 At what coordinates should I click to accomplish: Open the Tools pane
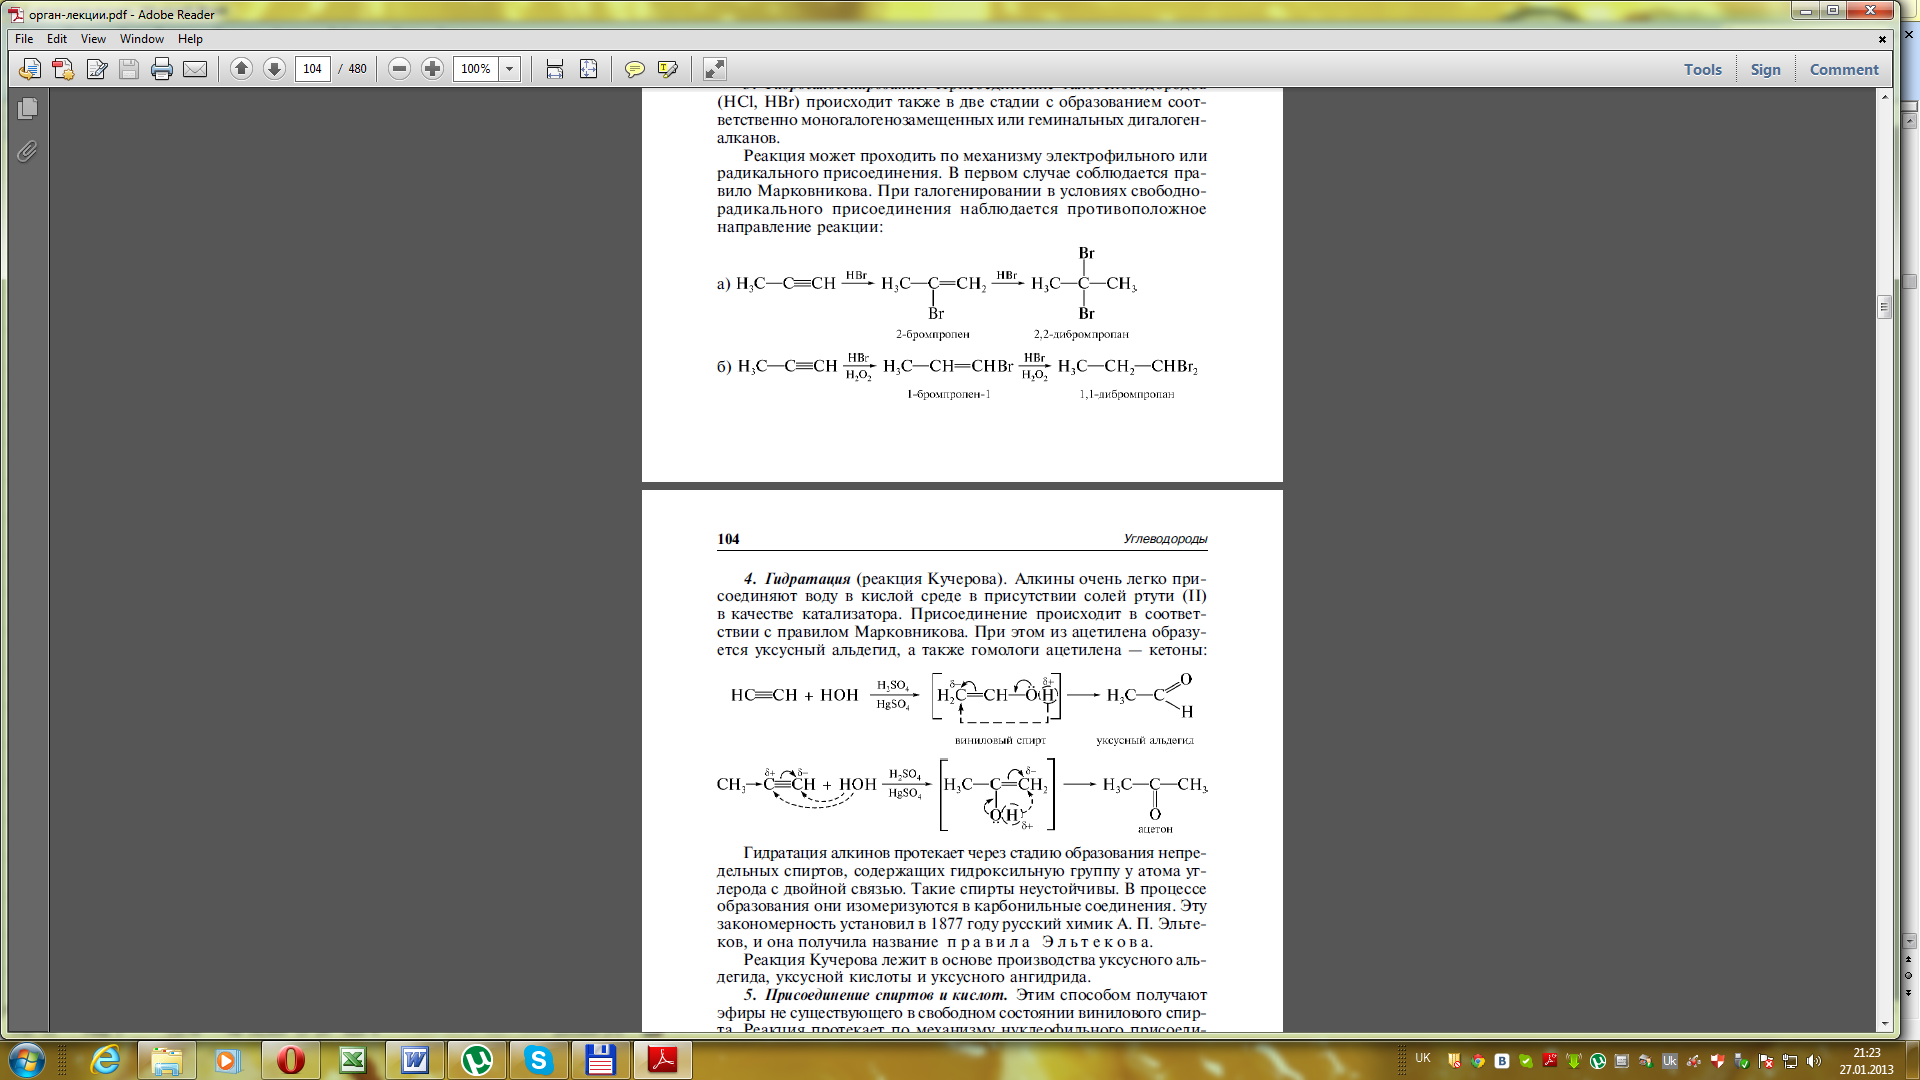[1702, 69]
